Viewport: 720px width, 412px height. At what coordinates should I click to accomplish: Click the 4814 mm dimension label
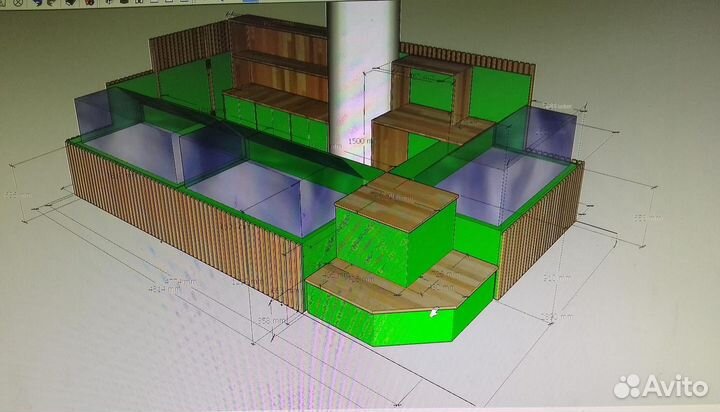(x=165, y=290)
